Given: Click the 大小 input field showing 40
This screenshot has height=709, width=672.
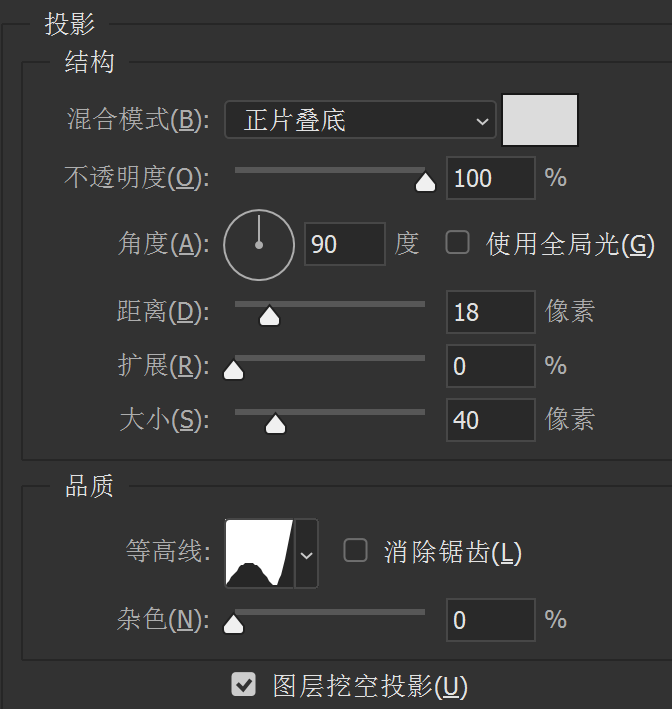Looking at the screenshot, I should [490, 420].
